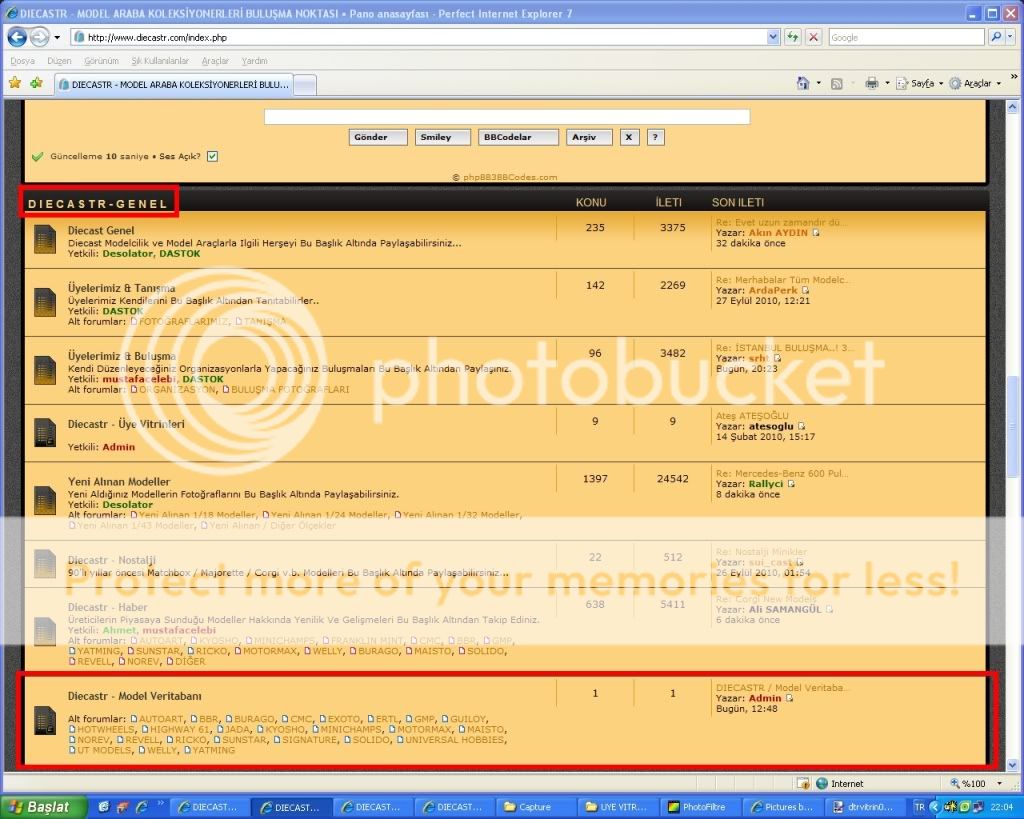The image size is (1024, 819).
Task: Open the Araçlar menu in menu bar
Action: point(215,61)
